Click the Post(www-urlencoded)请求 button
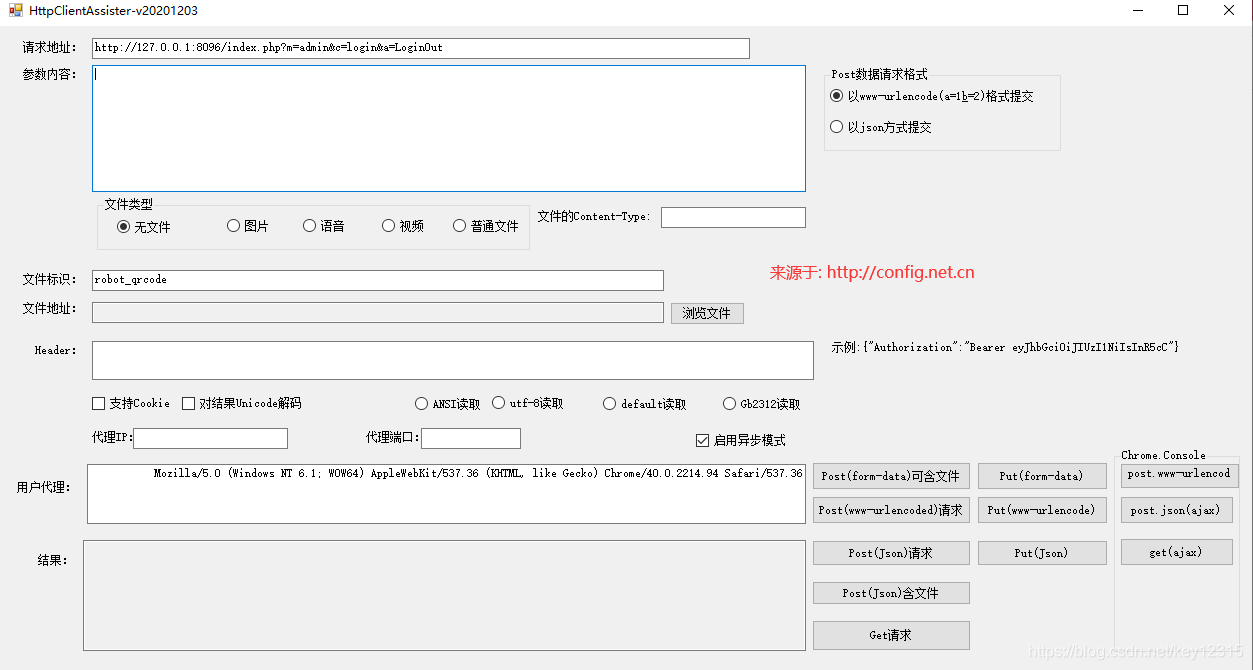This screenshot has height=670, width=1253. [x=891, y=509]
